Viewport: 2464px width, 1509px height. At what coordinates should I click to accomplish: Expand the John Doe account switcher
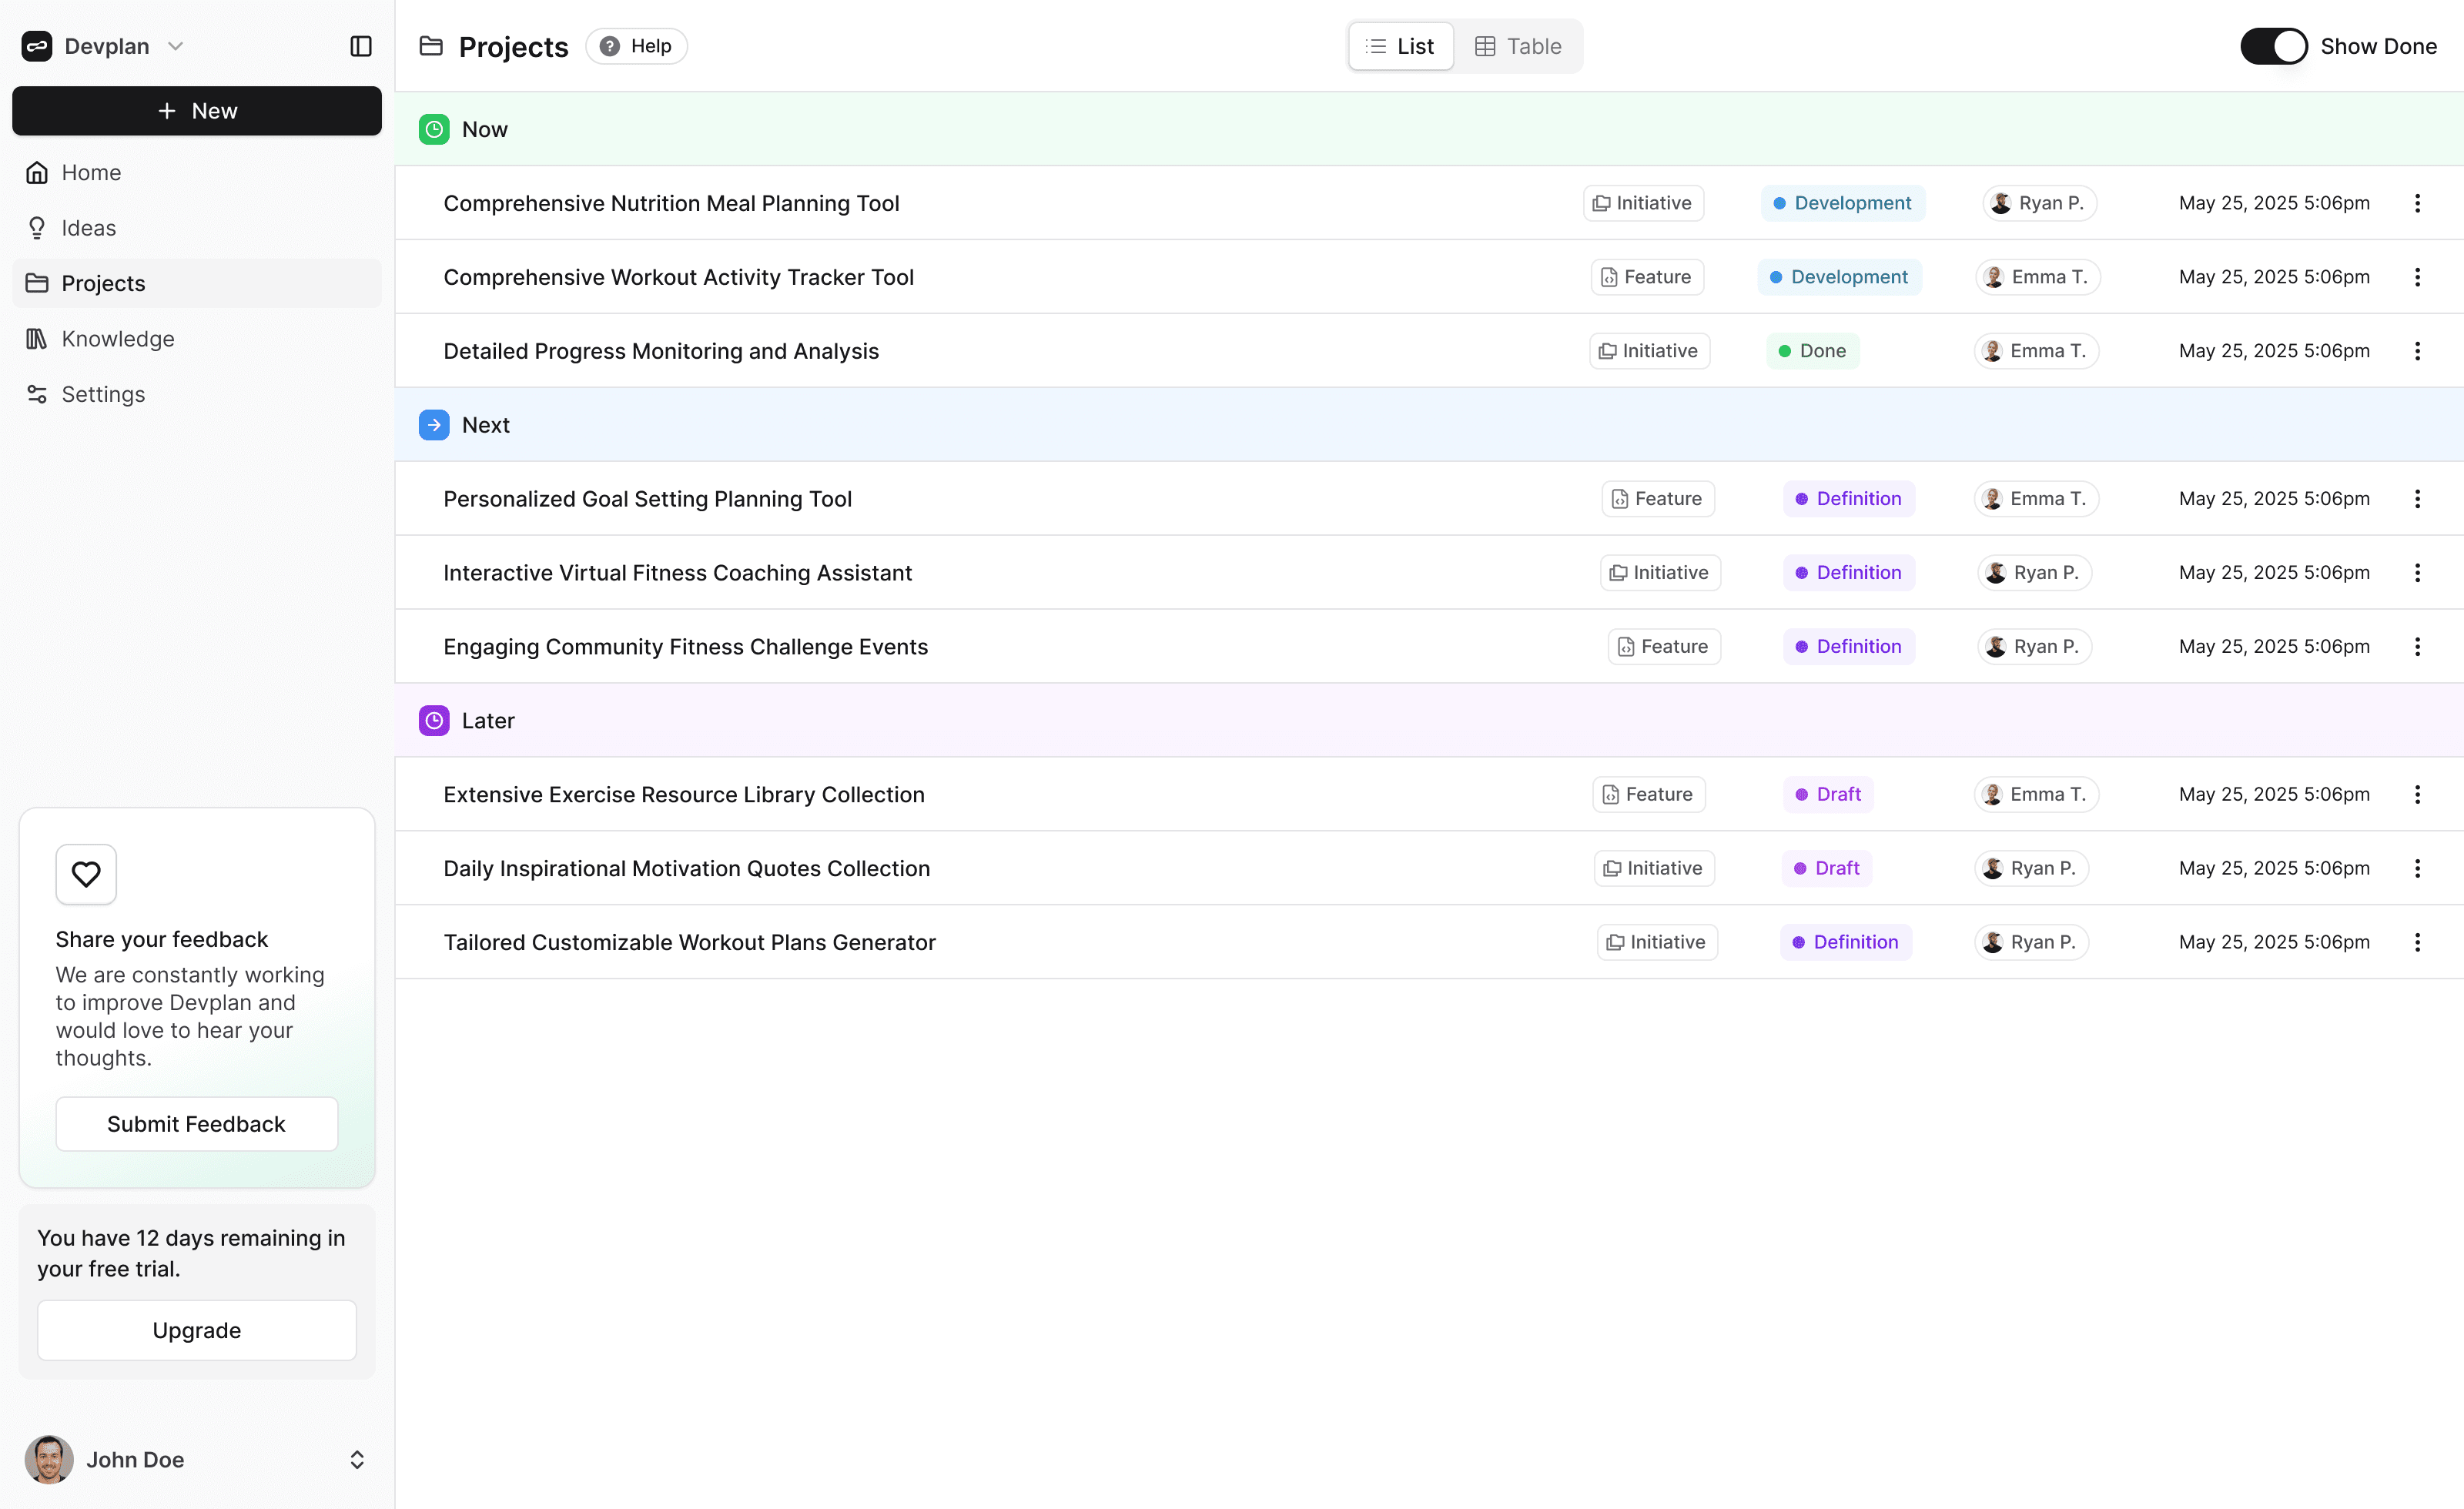pyautogui.click(x=357, y=1459)
